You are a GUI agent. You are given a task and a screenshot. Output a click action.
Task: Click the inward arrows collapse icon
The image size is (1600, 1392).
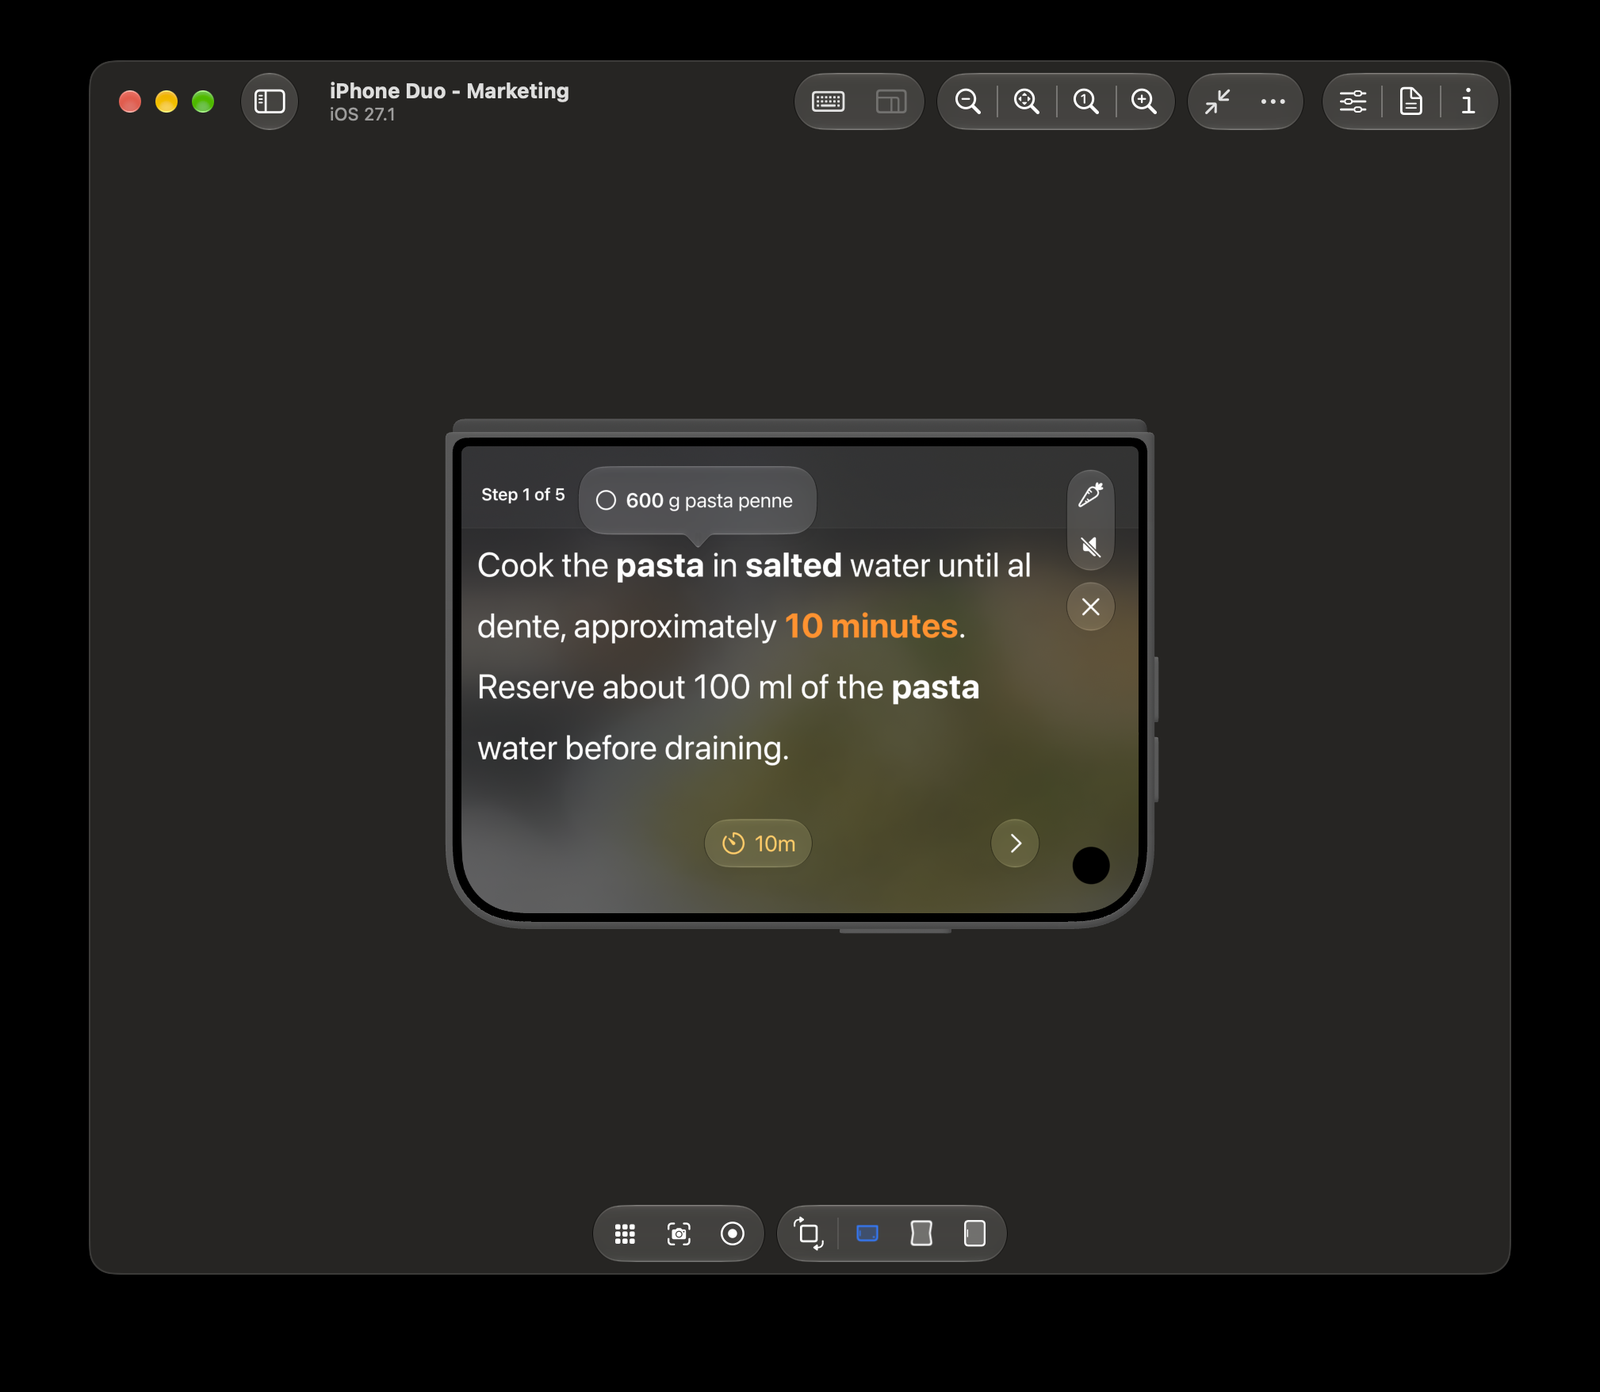click(1217, 101)
